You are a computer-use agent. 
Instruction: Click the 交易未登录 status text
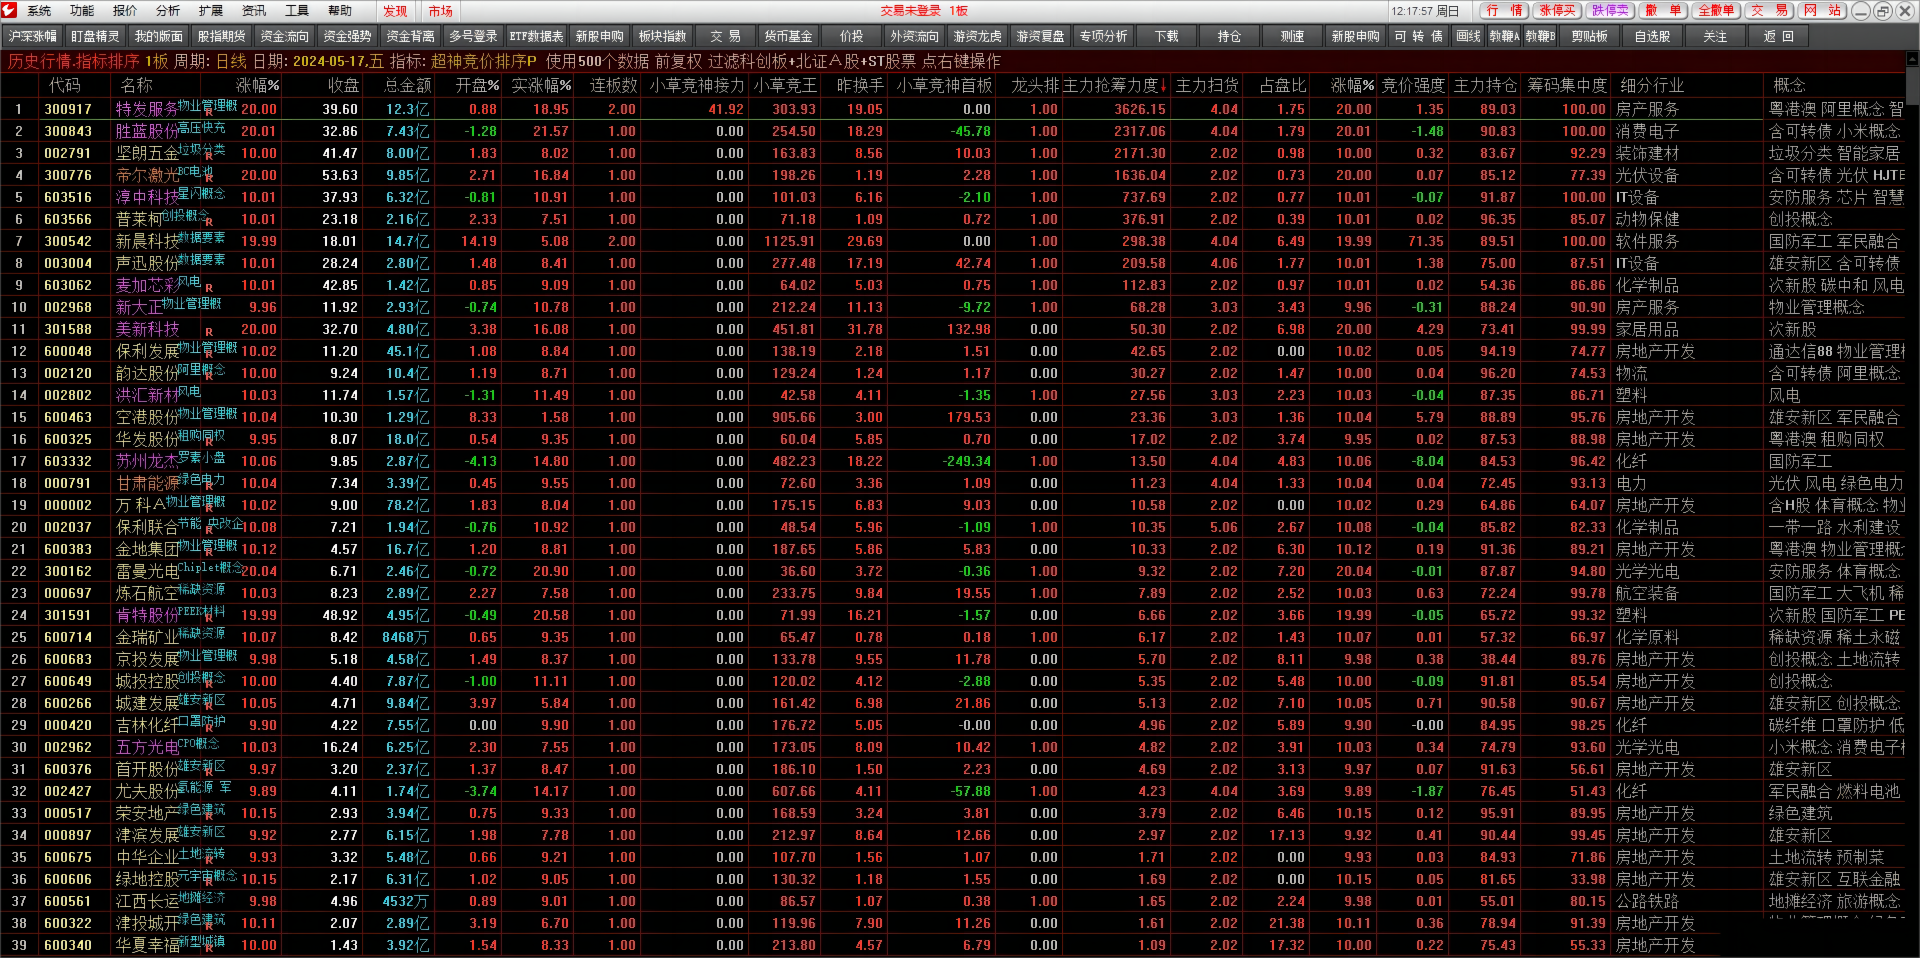[911, 11]
